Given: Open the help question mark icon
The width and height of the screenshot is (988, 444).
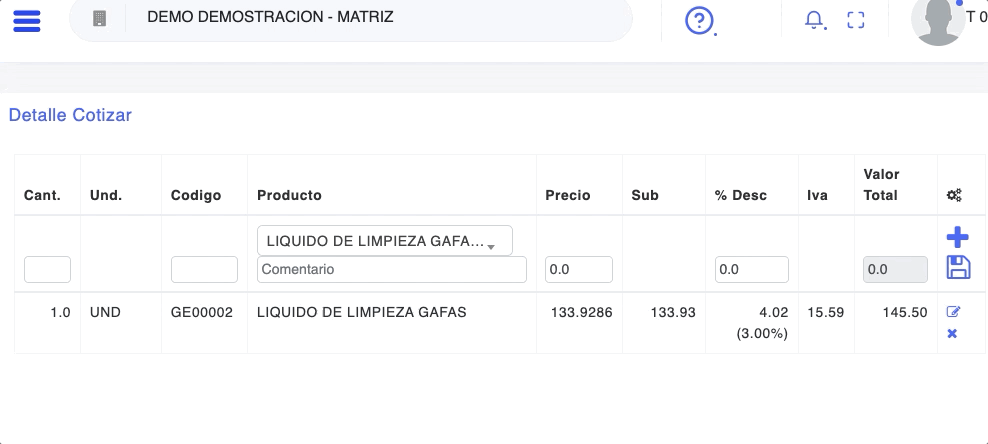Looking at the screenshot, I should 699,20.
